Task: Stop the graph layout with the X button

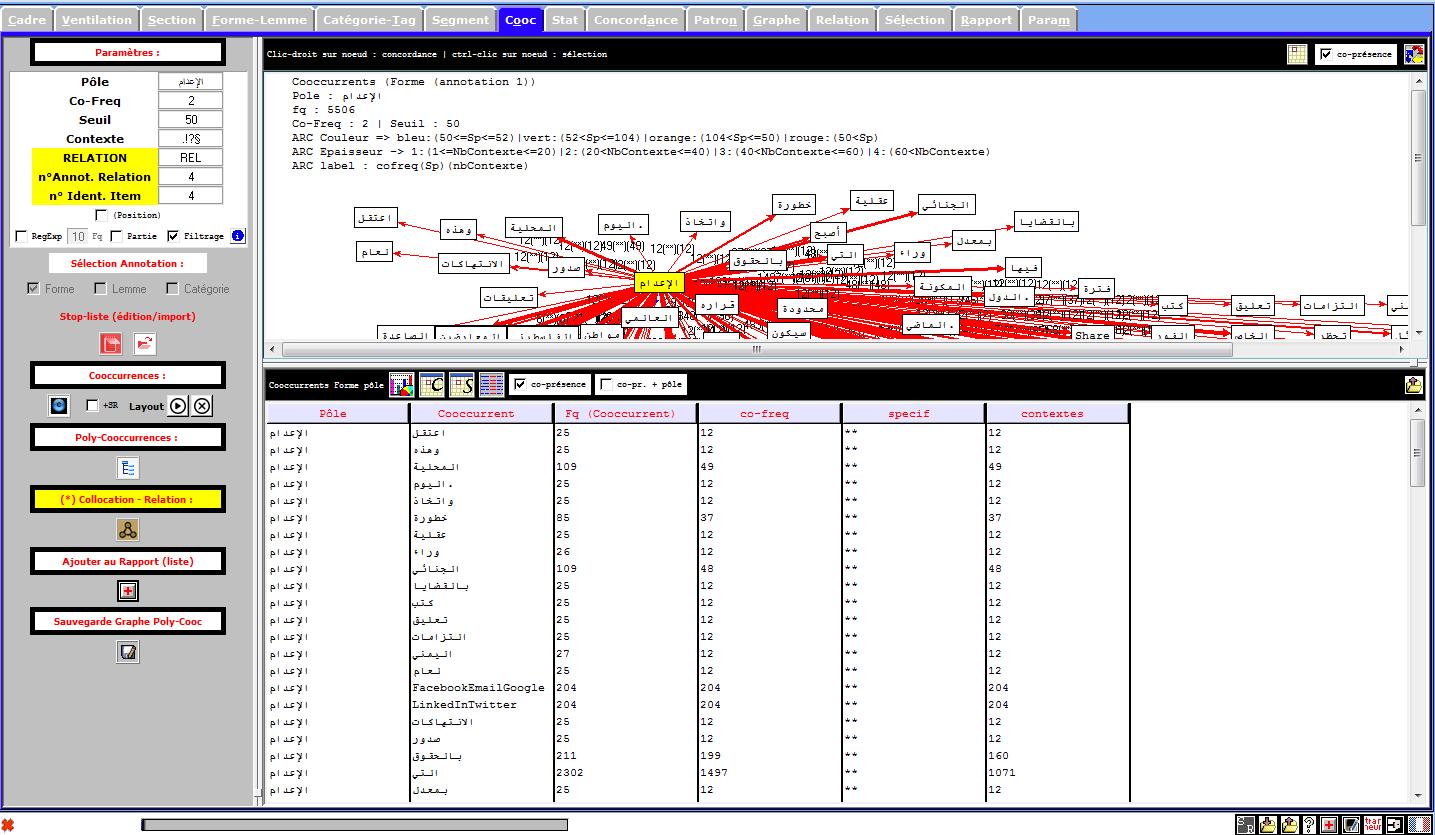Action: coord(202,406)
